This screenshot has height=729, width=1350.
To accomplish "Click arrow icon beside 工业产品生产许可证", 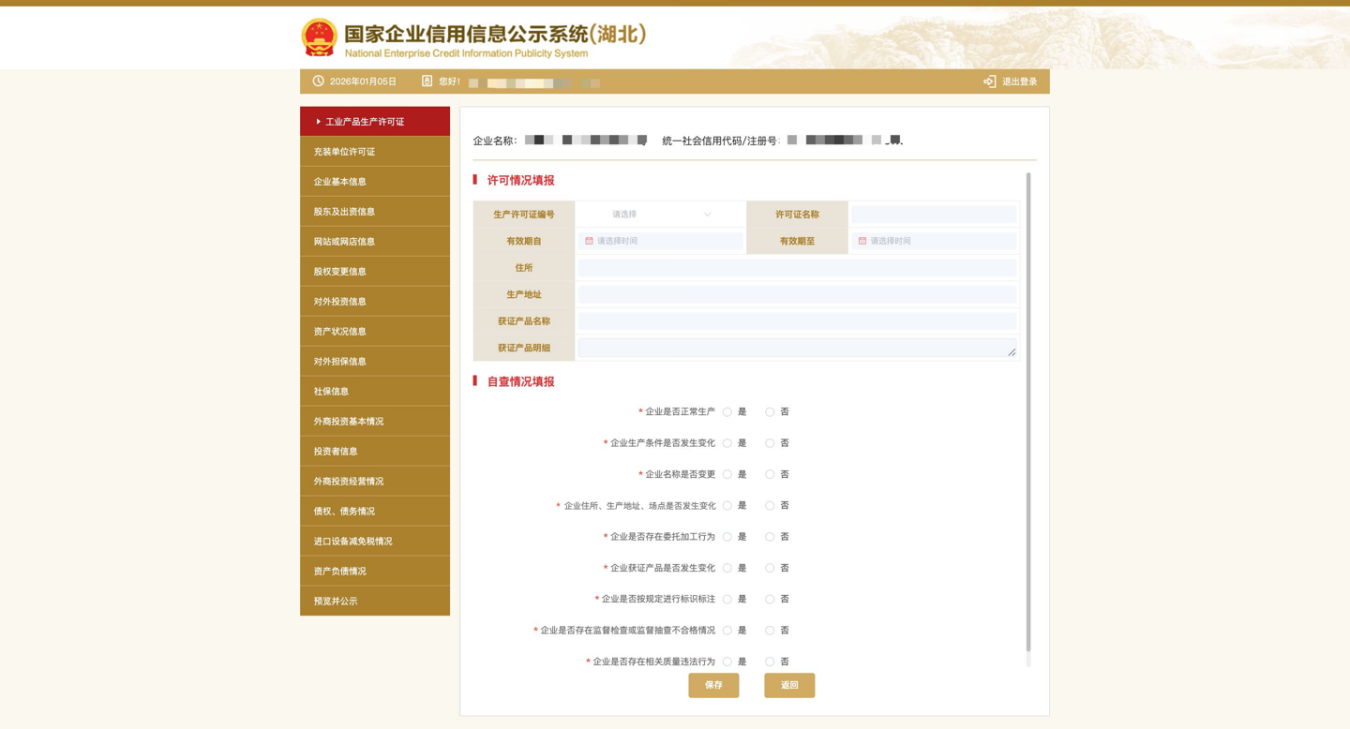I will point(318,122).
